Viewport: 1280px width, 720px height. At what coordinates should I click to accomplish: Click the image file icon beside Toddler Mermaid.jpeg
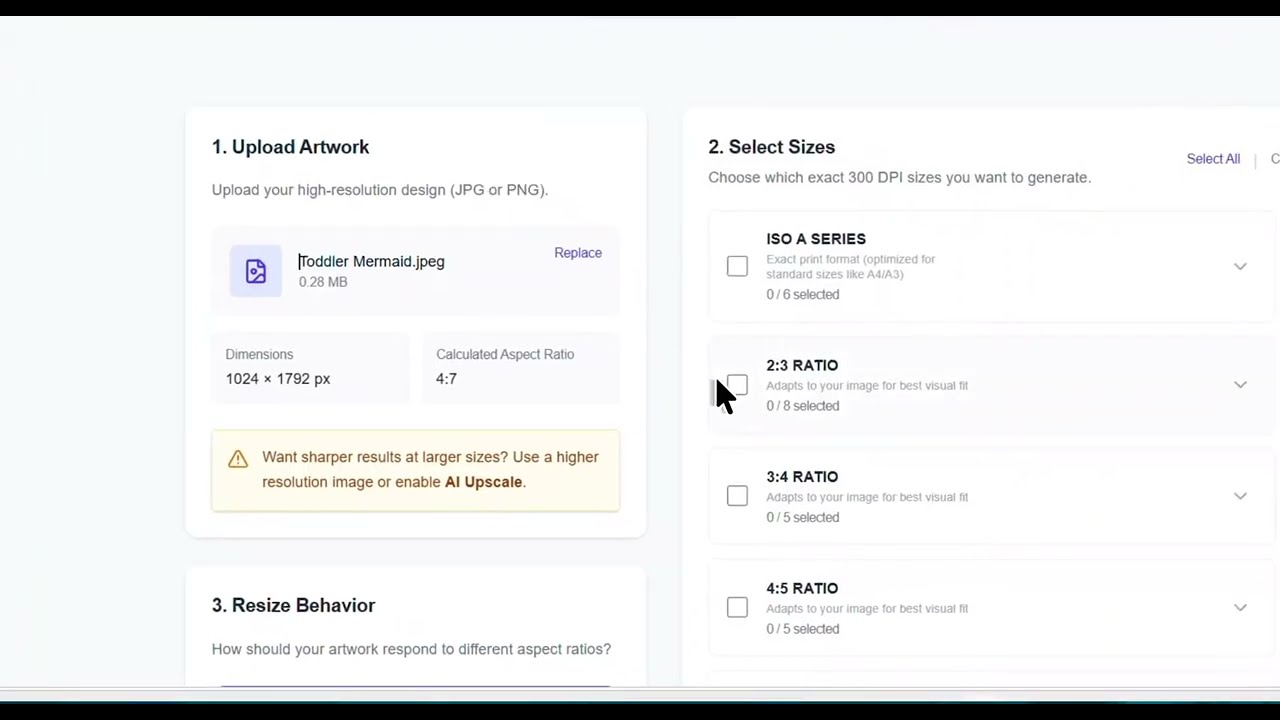[x=256, y=271]
